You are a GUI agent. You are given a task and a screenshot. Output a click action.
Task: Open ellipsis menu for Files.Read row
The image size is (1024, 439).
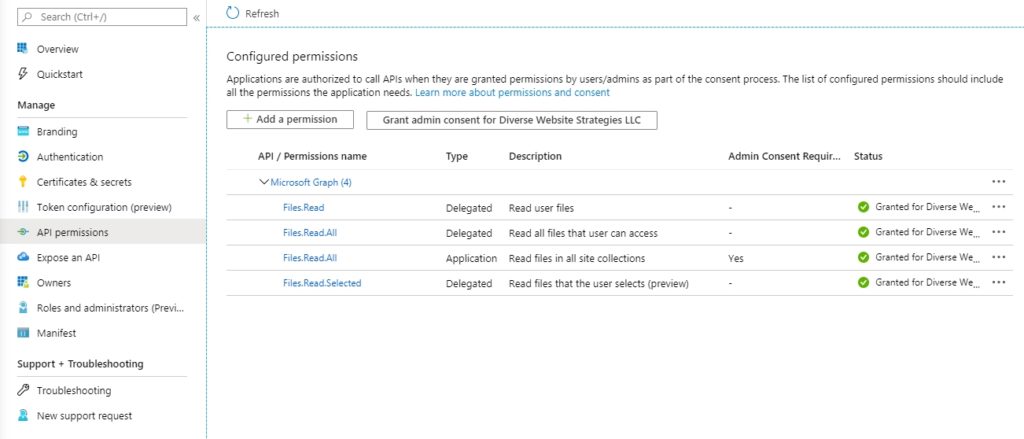coord(998,207)
